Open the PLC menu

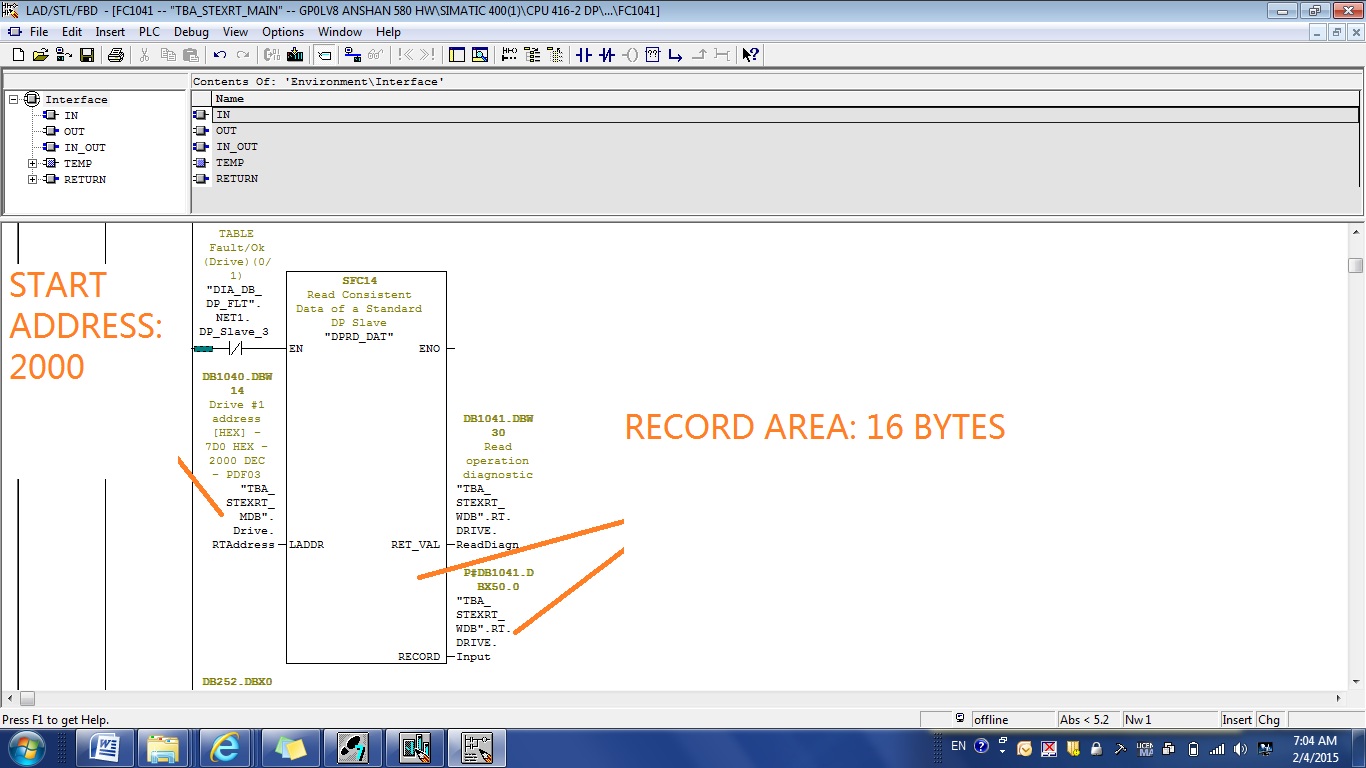coord(149,32)
